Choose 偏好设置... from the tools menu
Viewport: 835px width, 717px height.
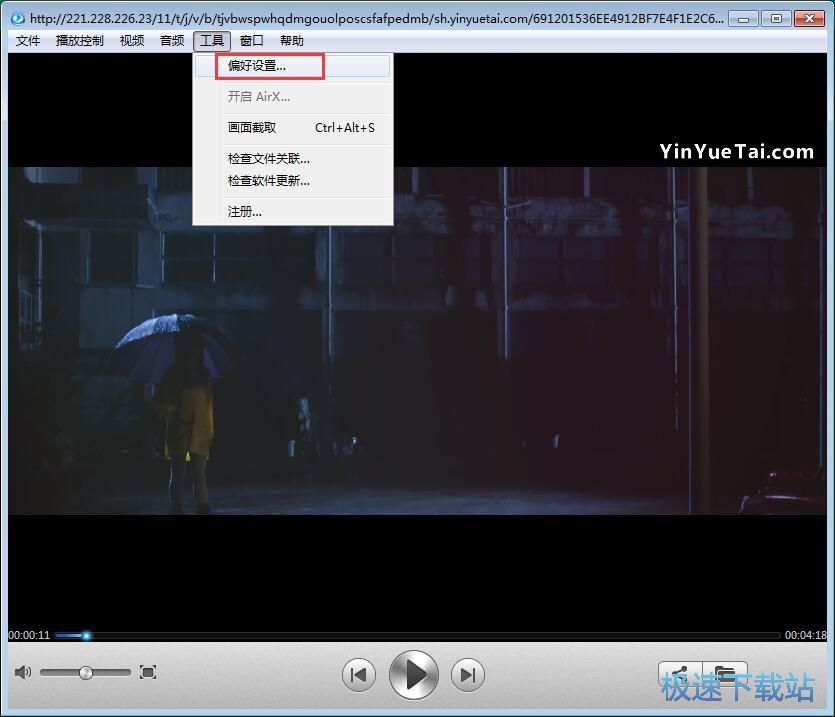pyautogui.click(x=293, y=66)
